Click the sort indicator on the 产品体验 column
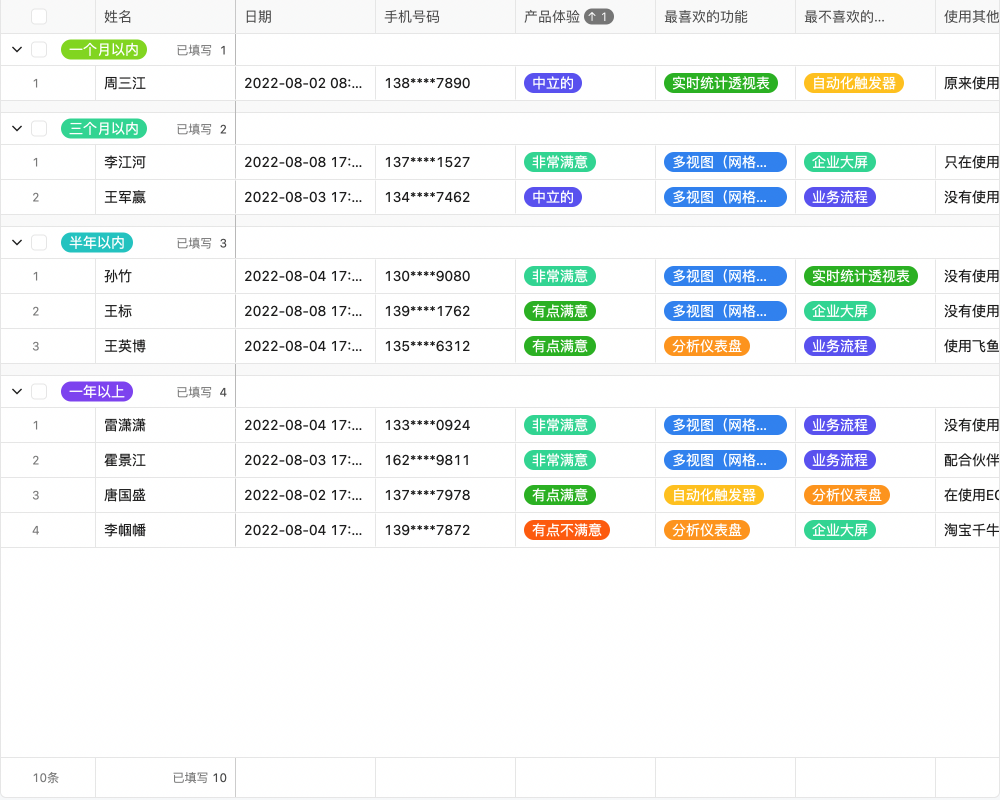Image resolution: width=1000 pixels, height=800 pixels. (x=598, y=15)
